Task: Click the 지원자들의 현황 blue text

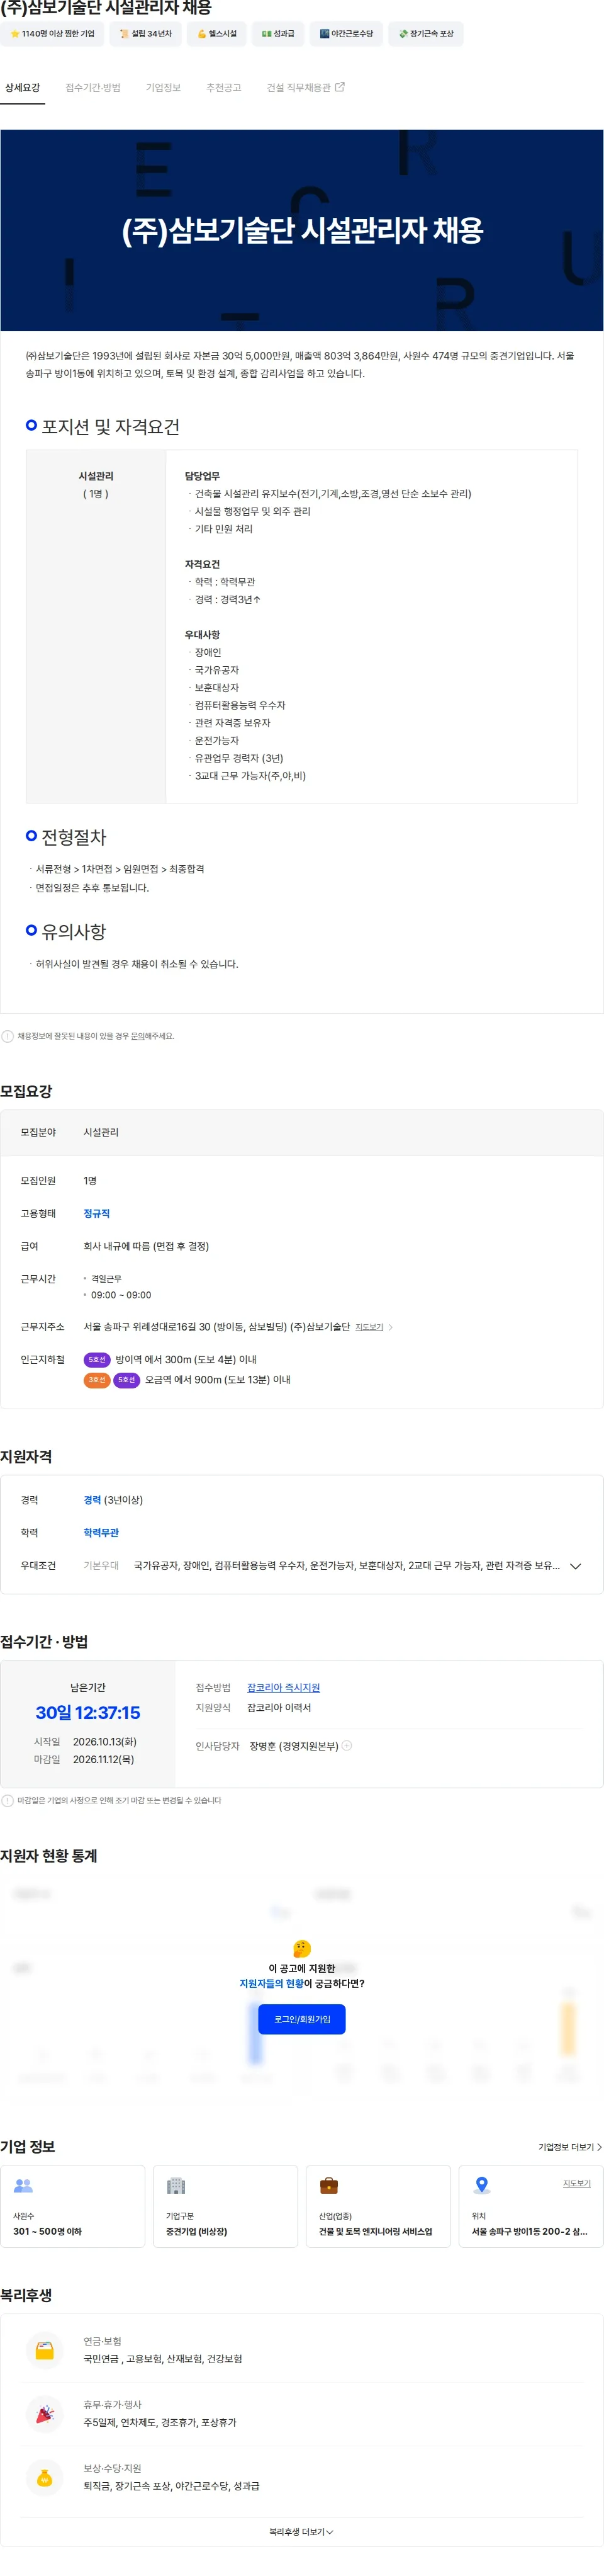Action: [x=272, y=1984]
